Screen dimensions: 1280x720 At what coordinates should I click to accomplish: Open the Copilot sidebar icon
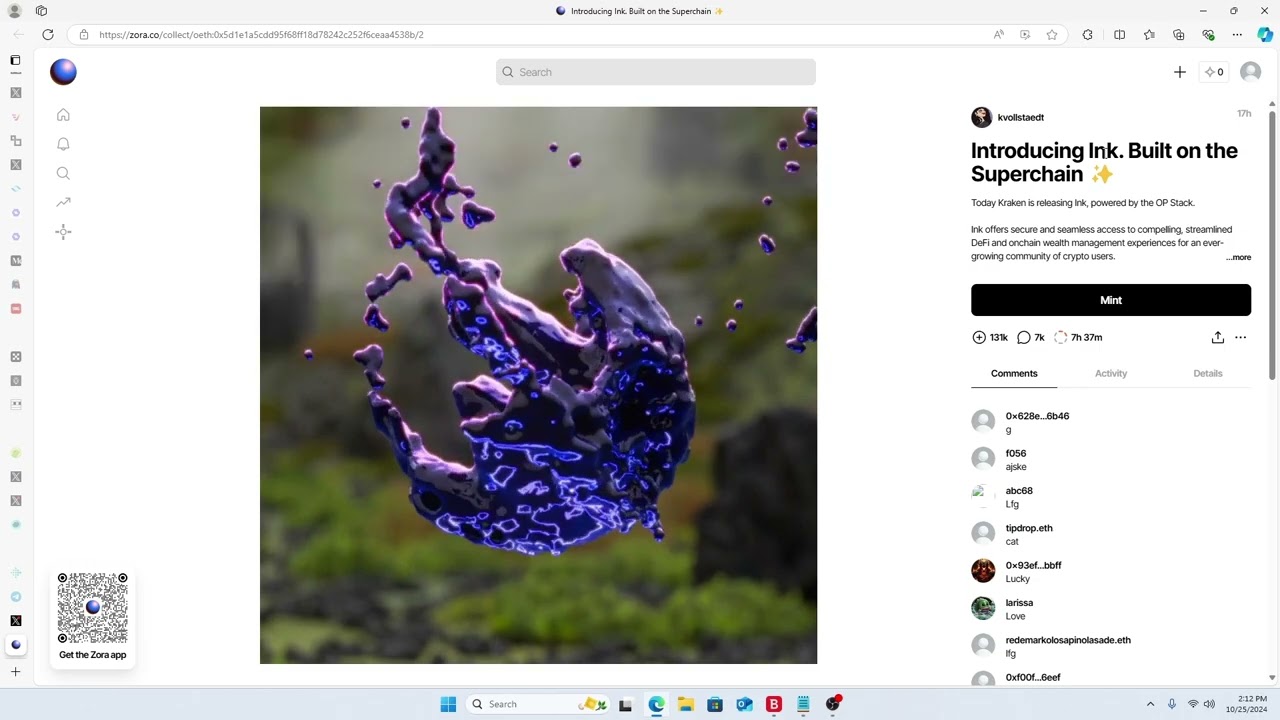pyautogui.click(x=1265, y=34)
